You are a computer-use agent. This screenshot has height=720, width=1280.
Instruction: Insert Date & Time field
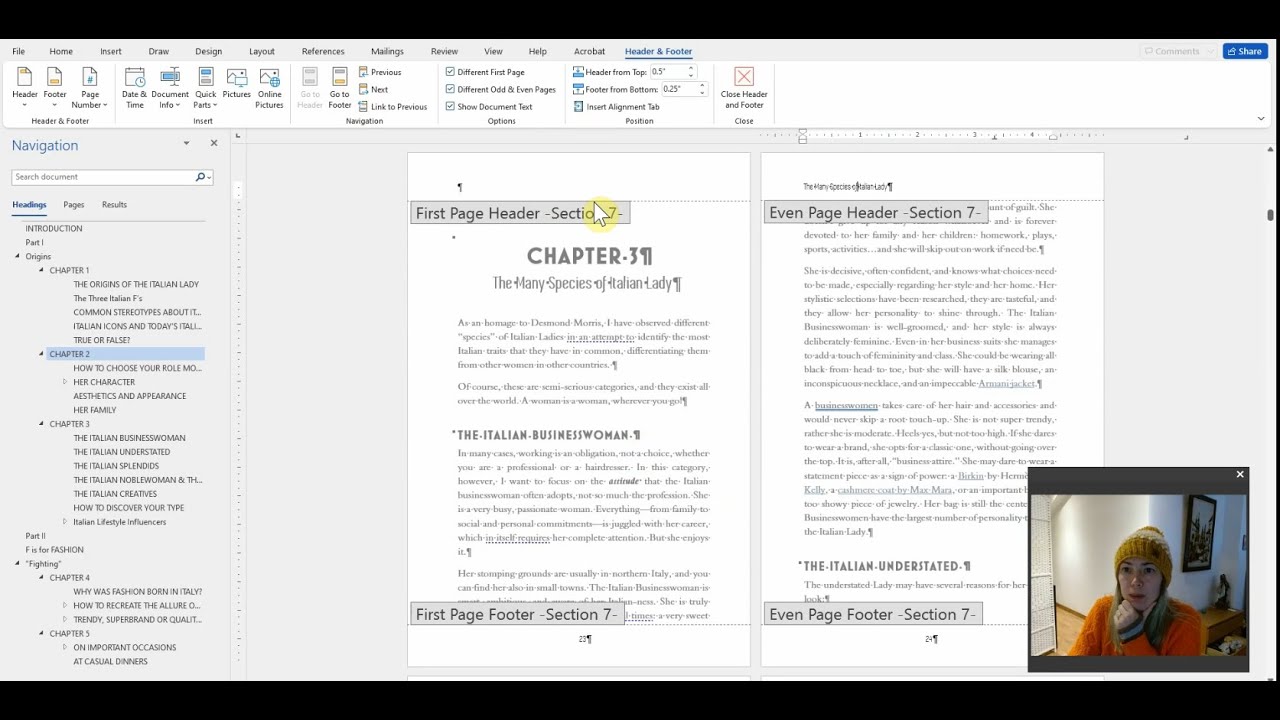tap(134, 88)
